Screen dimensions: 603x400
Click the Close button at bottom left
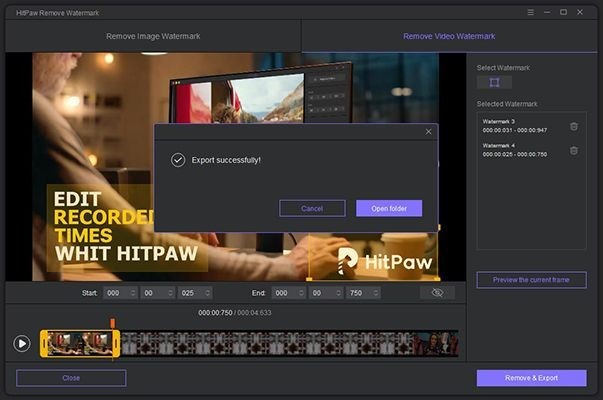71,378
